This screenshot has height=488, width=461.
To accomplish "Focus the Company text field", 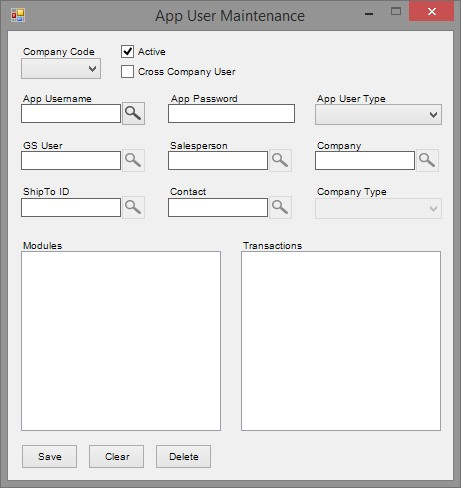I will pyautogui.click(x=365, y=161).
